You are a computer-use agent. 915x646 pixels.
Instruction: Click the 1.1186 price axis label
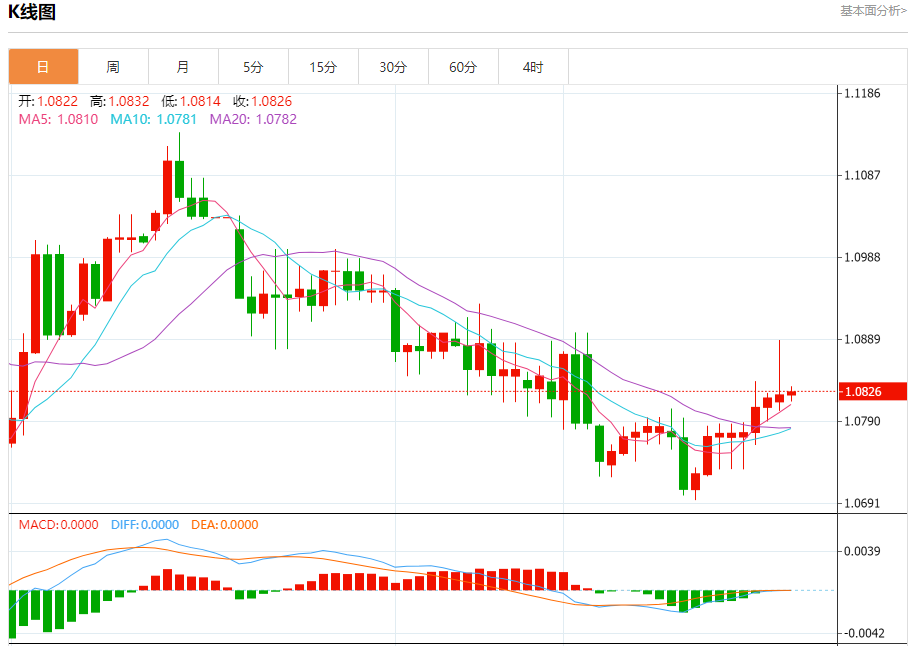(862, 93)
